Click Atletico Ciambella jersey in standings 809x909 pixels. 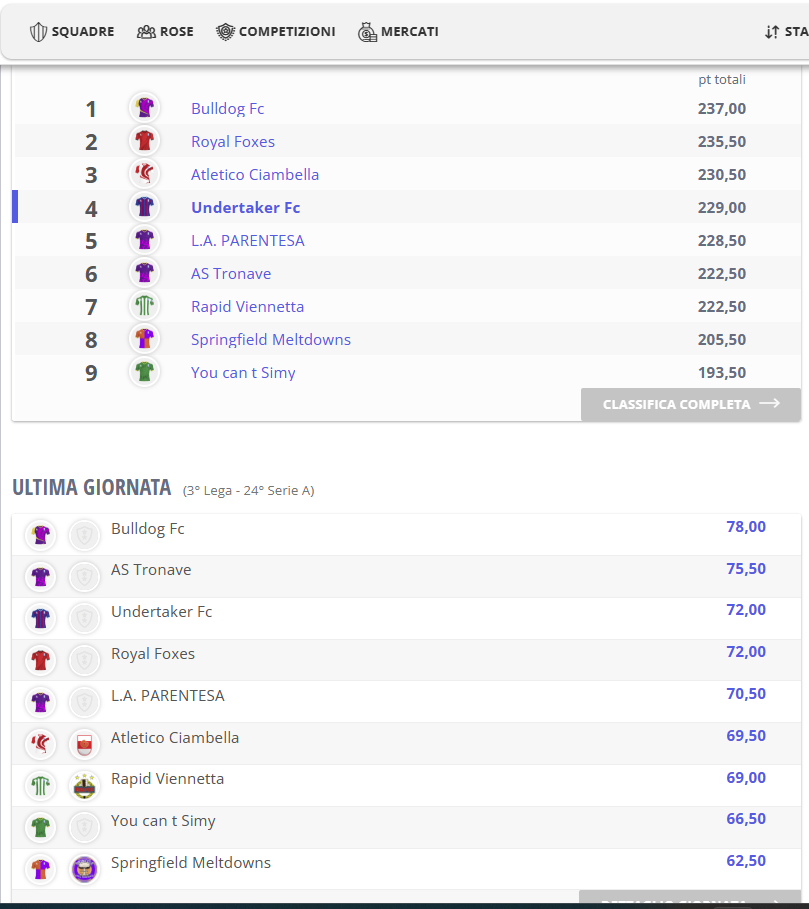tap(144, 174)
